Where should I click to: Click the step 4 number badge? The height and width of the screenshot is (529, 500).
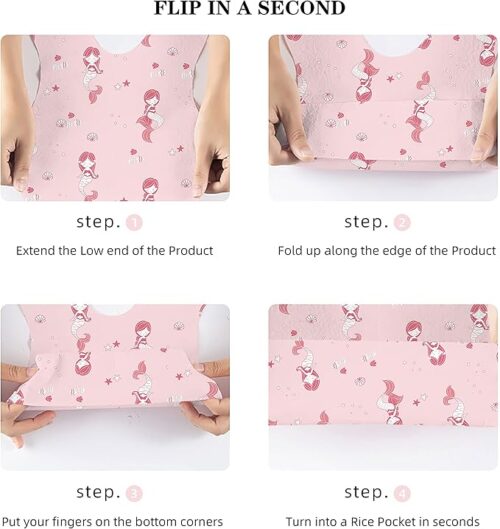tap(402, 494)
